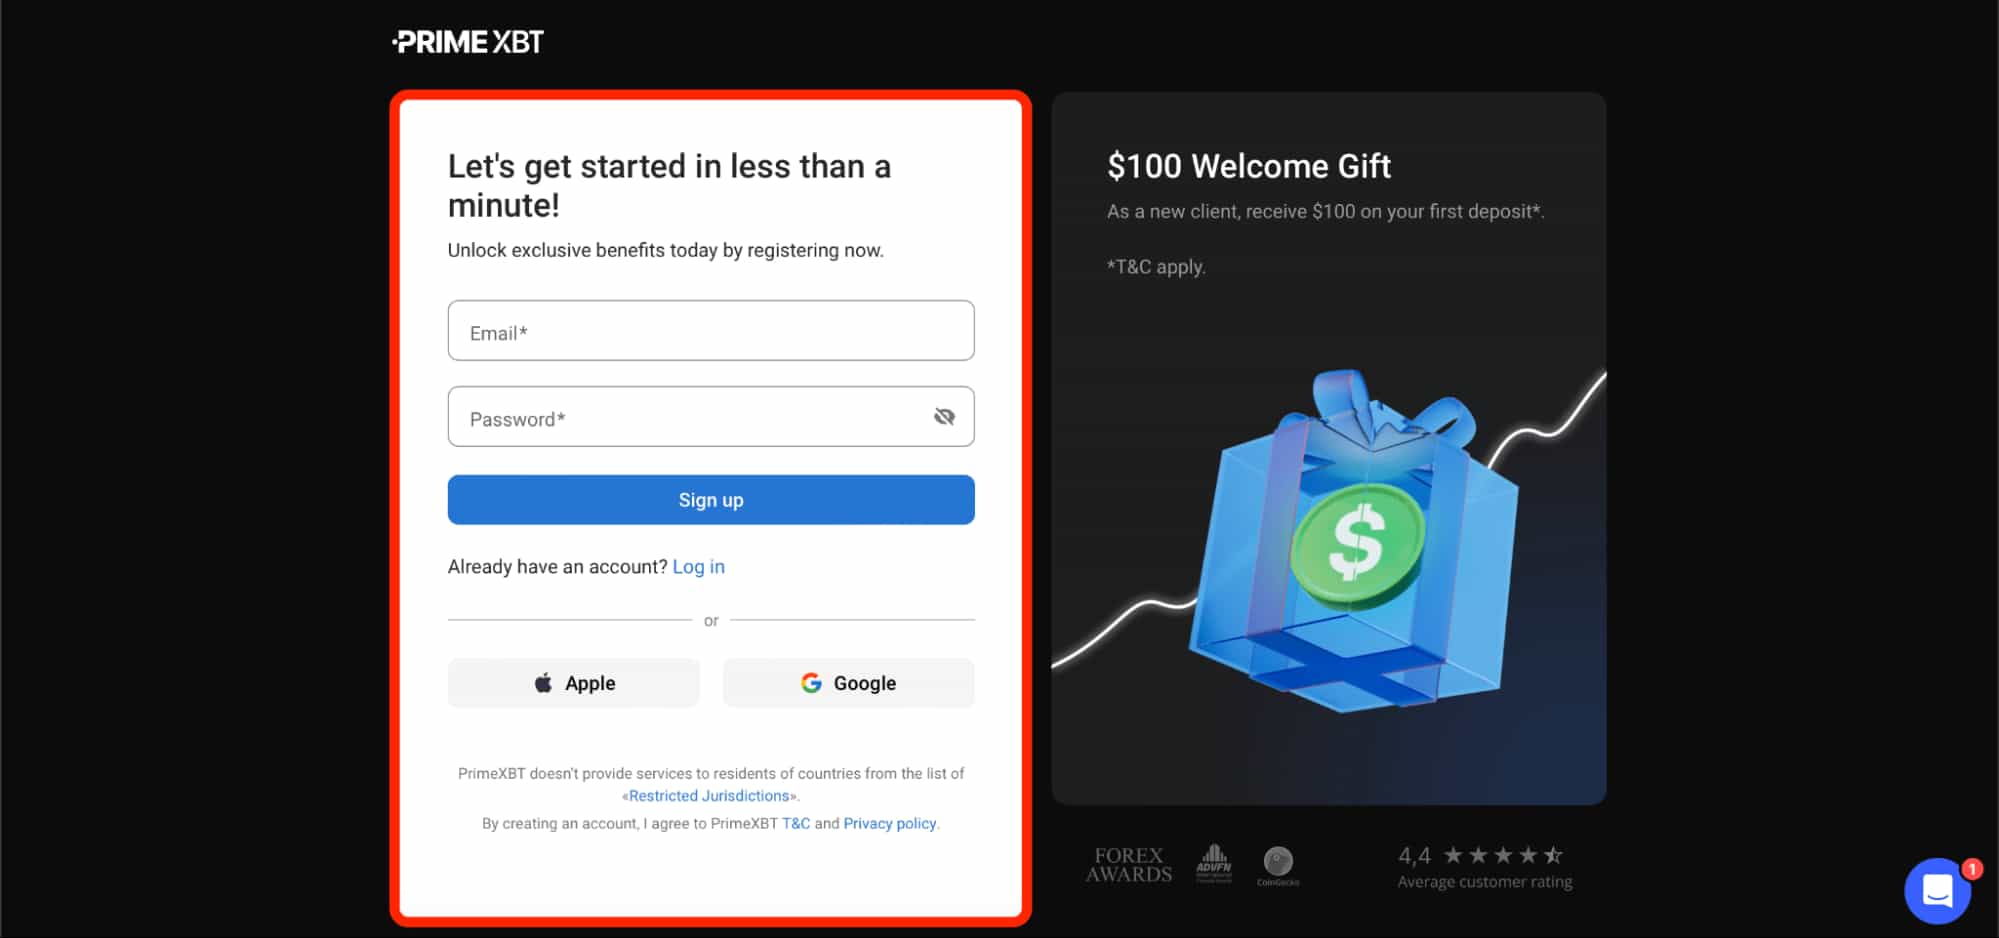Click the Forex Awards badge
Image resolution: width=1999 pixels, height=938 pixels.
[1128, 865]
